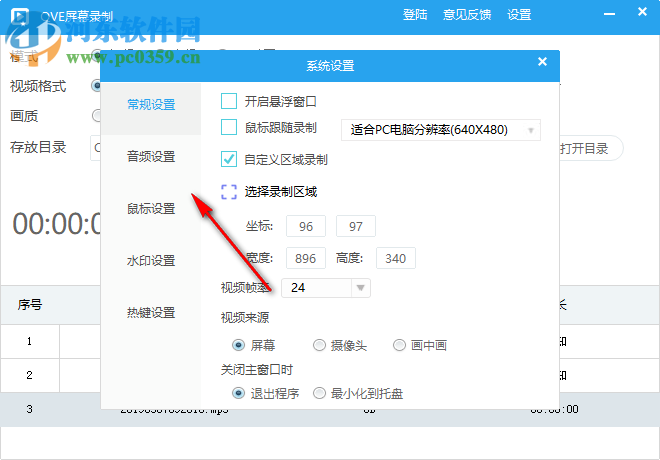Click the Y coordinate field showing 97

(356, 226)
